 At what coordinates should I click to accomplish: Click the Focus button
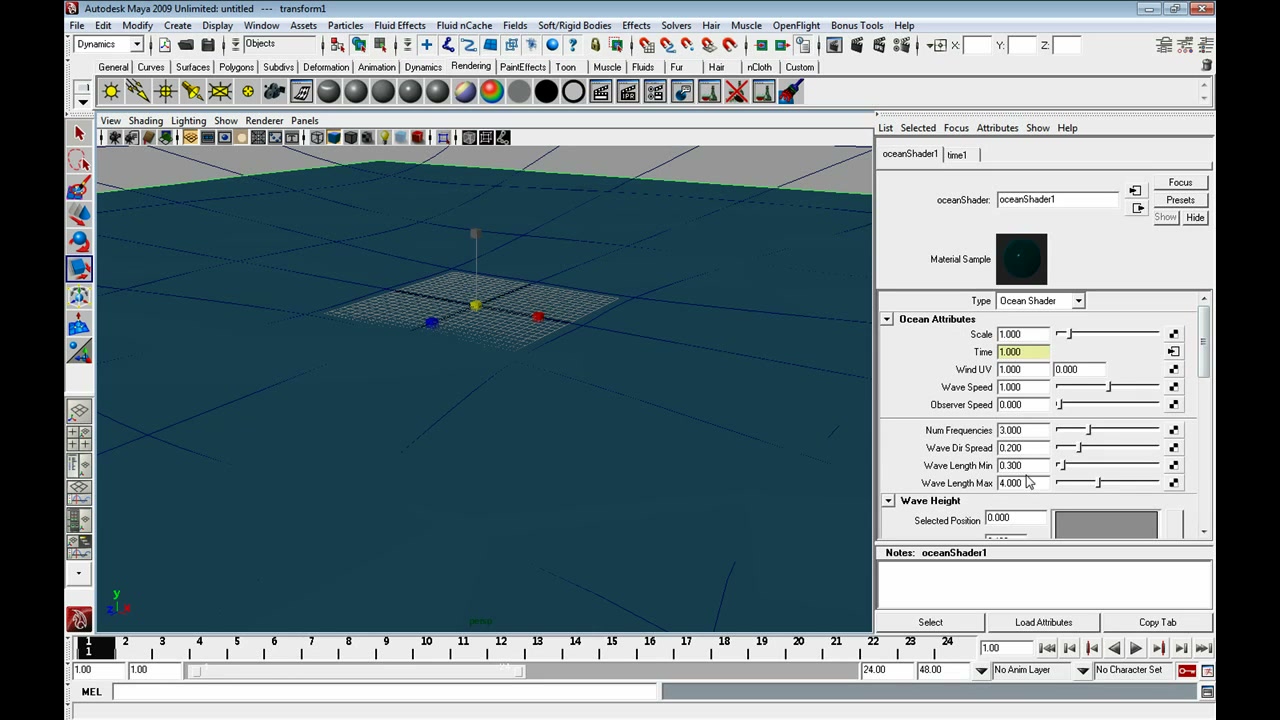point(1180,183)
